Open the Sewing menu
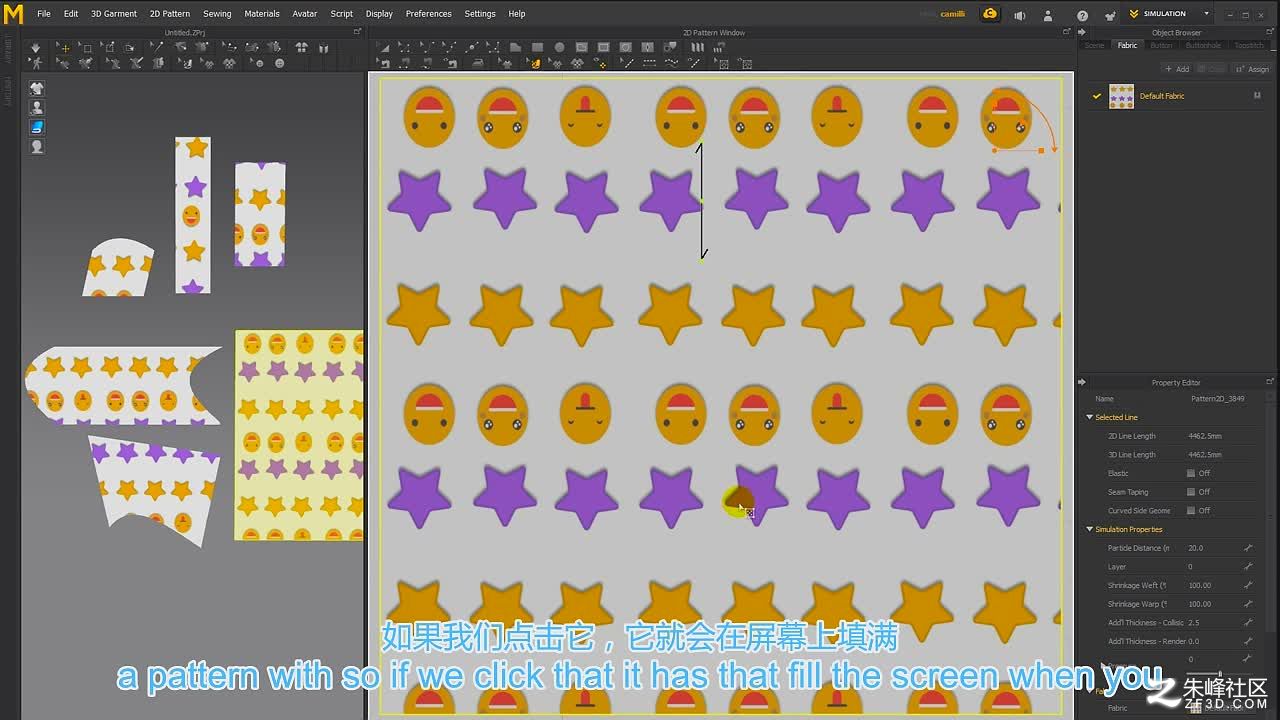The width and height of the screenshot is (1280, 720). 217,14
